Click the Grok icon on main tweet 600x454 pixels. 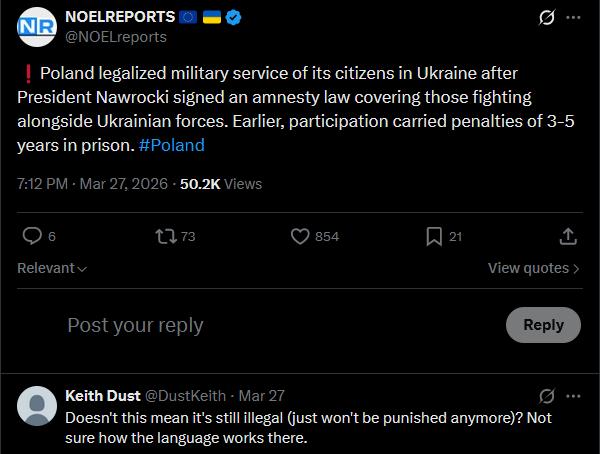[x=546, y=18]
